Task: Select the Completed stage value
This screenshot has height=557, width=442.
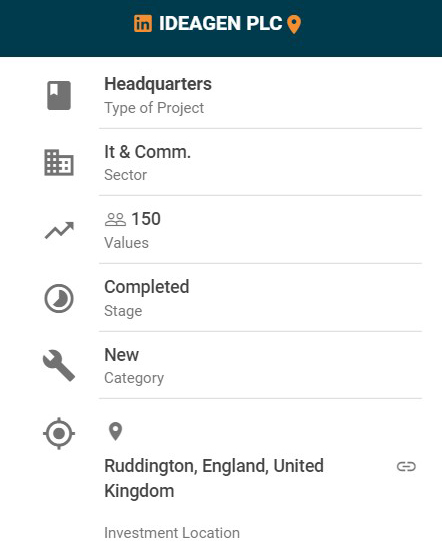Action: (147, 287)
